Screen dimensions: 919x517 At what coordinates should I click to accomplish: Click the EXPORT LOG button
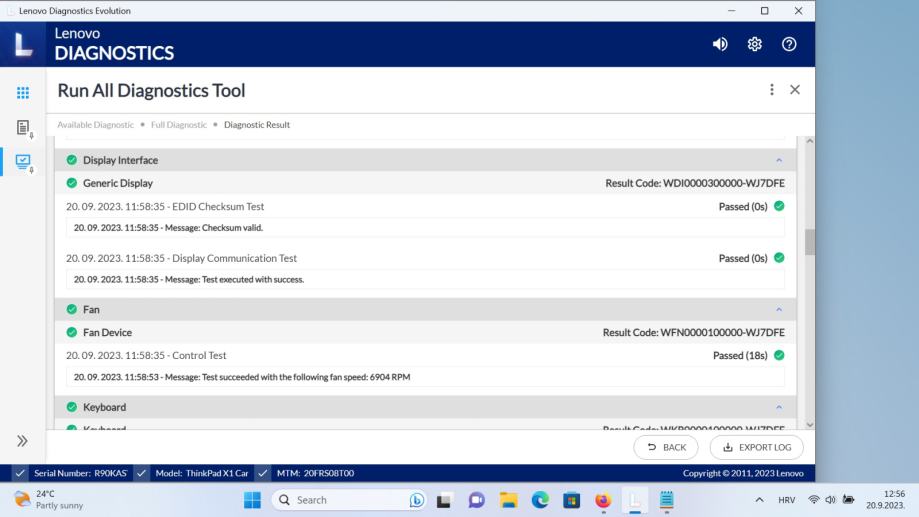tap(756, 447)
